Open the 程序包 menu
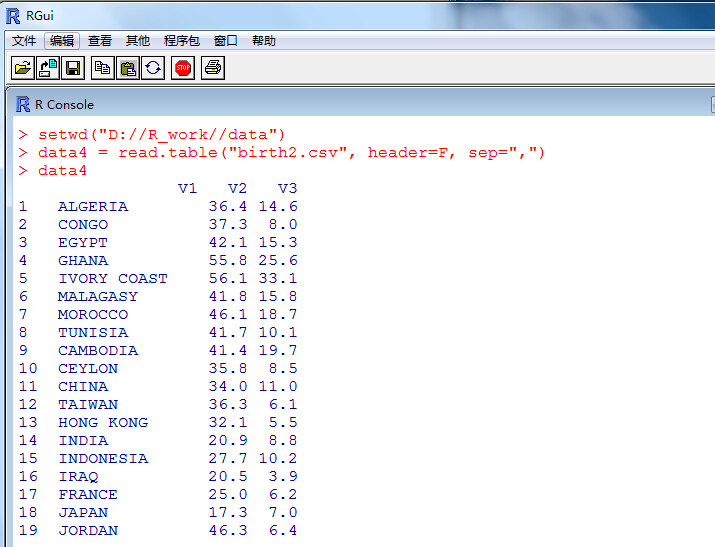 (x=181, y=41)
